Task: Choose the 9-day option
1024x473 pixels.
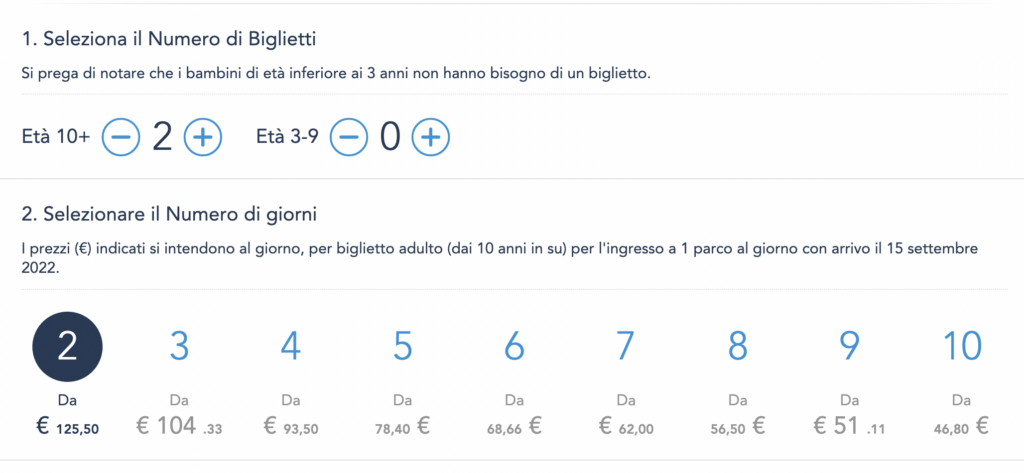Action: [849, 347]
